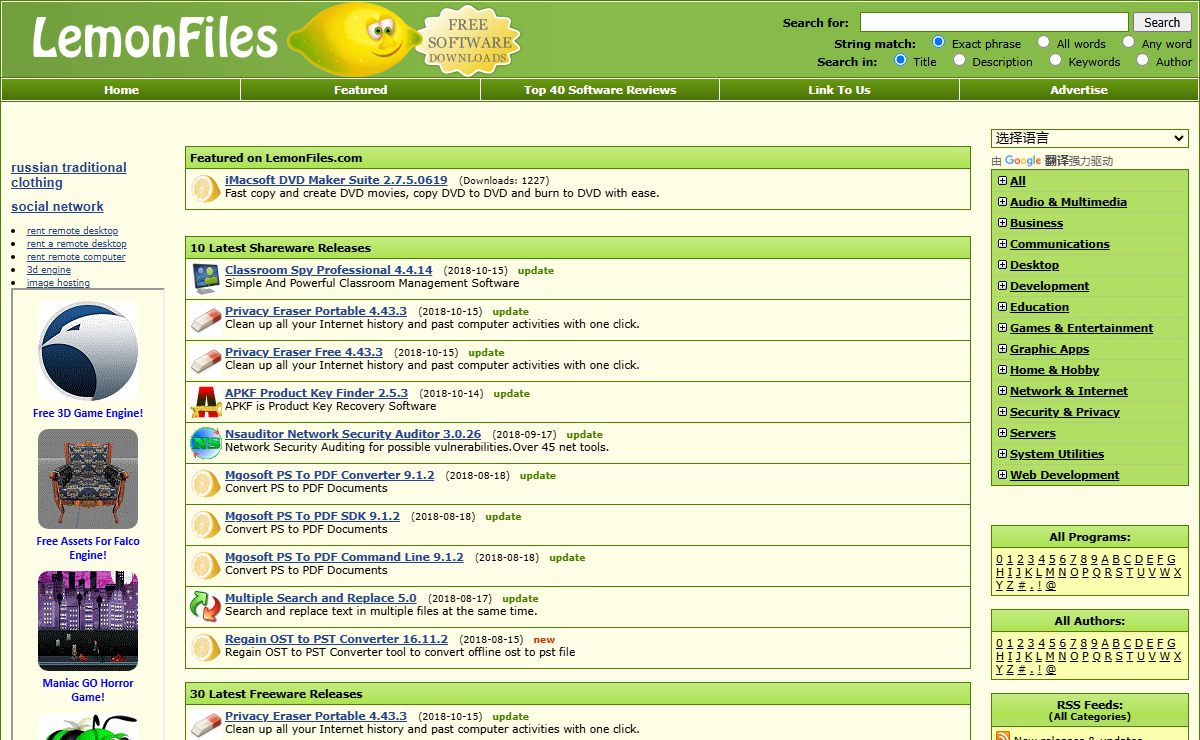The height and width of the screenshot is (740, 1200).
Task: Expand the Graphic Apps plus box
Action: pos(1002,349)
